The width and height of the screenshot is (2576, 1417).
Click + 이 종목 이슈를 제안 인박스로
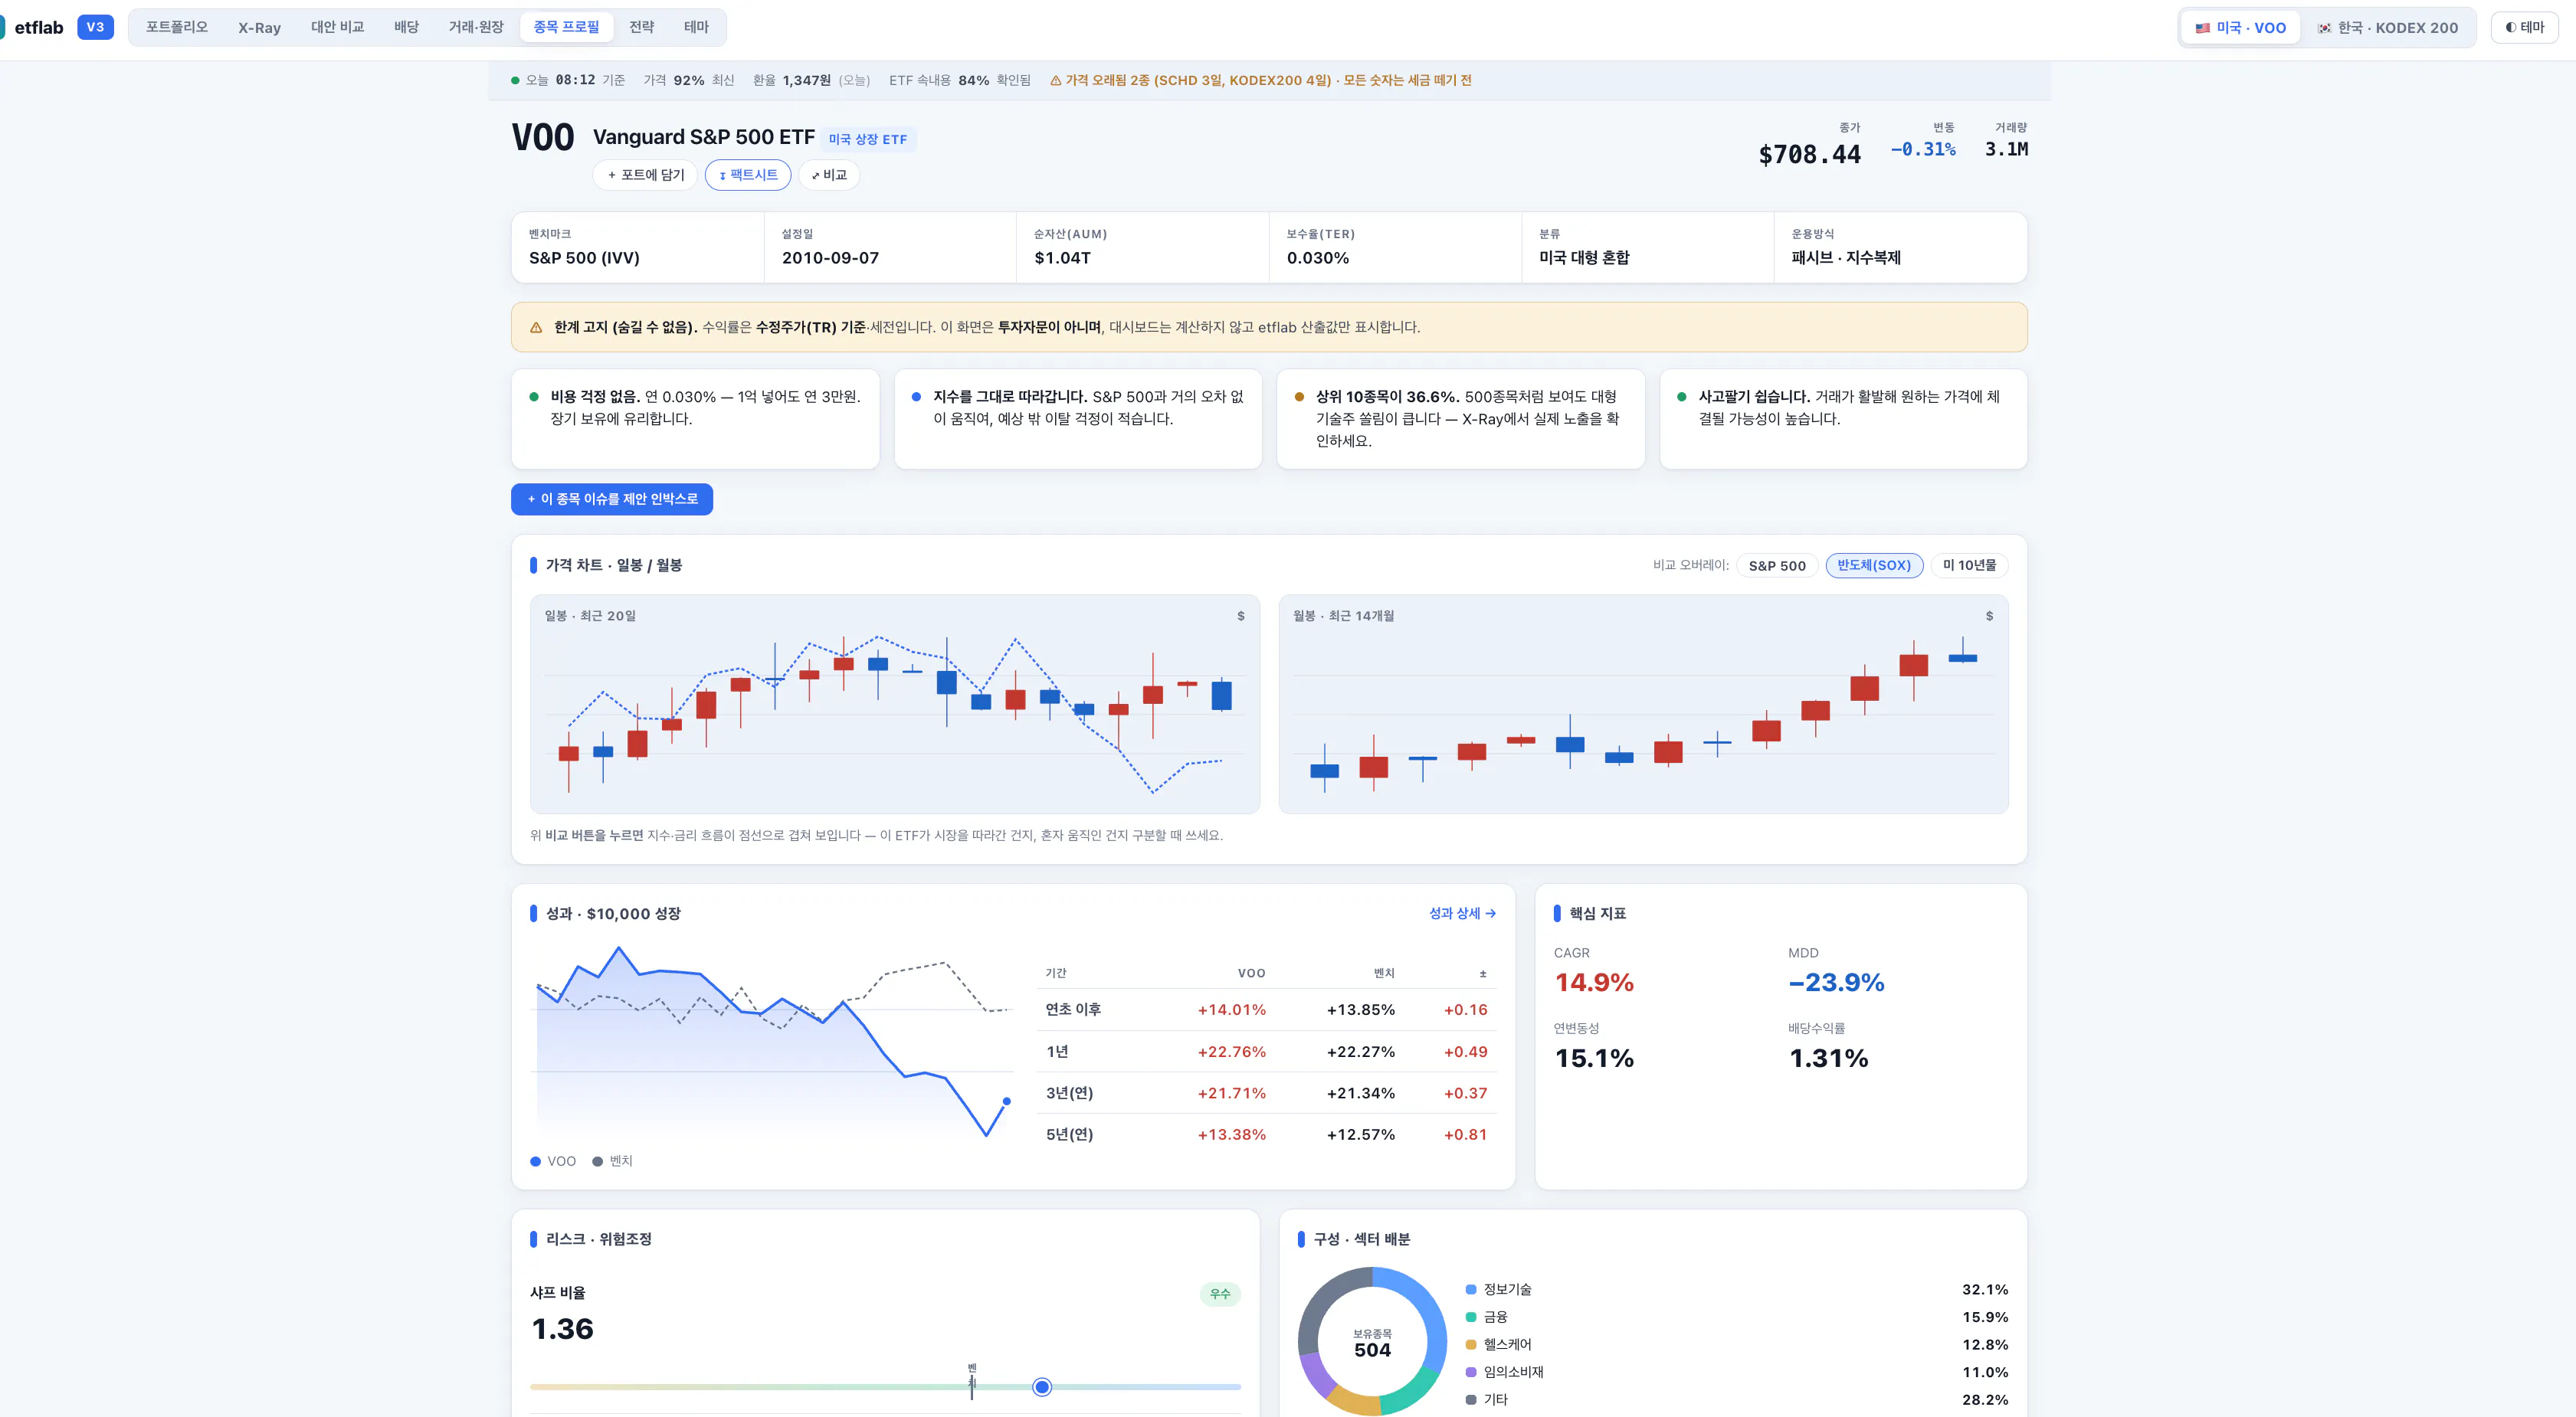coord(612,499)
